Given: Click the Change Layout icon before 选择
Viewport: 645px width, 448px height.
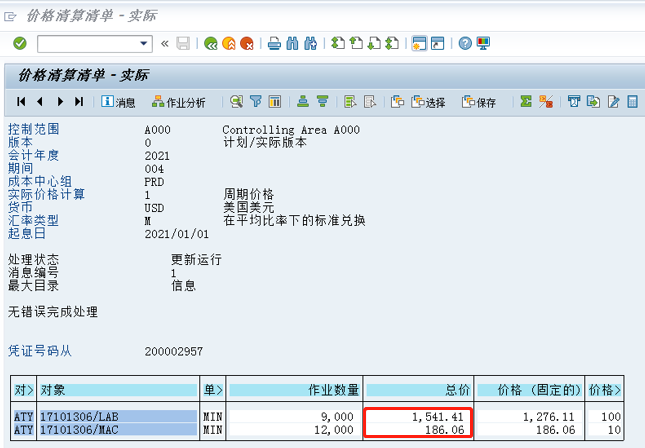Looking at the screenshot, I should tap(397, 102).
